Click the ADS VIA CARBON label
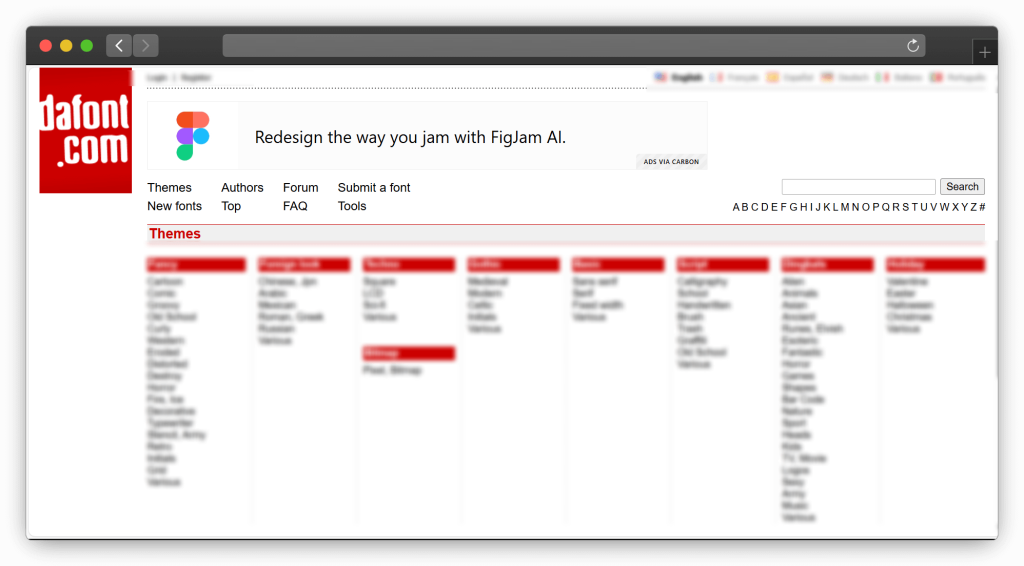Viewport: 1024px width, 566px height. (x=671, y=162)
